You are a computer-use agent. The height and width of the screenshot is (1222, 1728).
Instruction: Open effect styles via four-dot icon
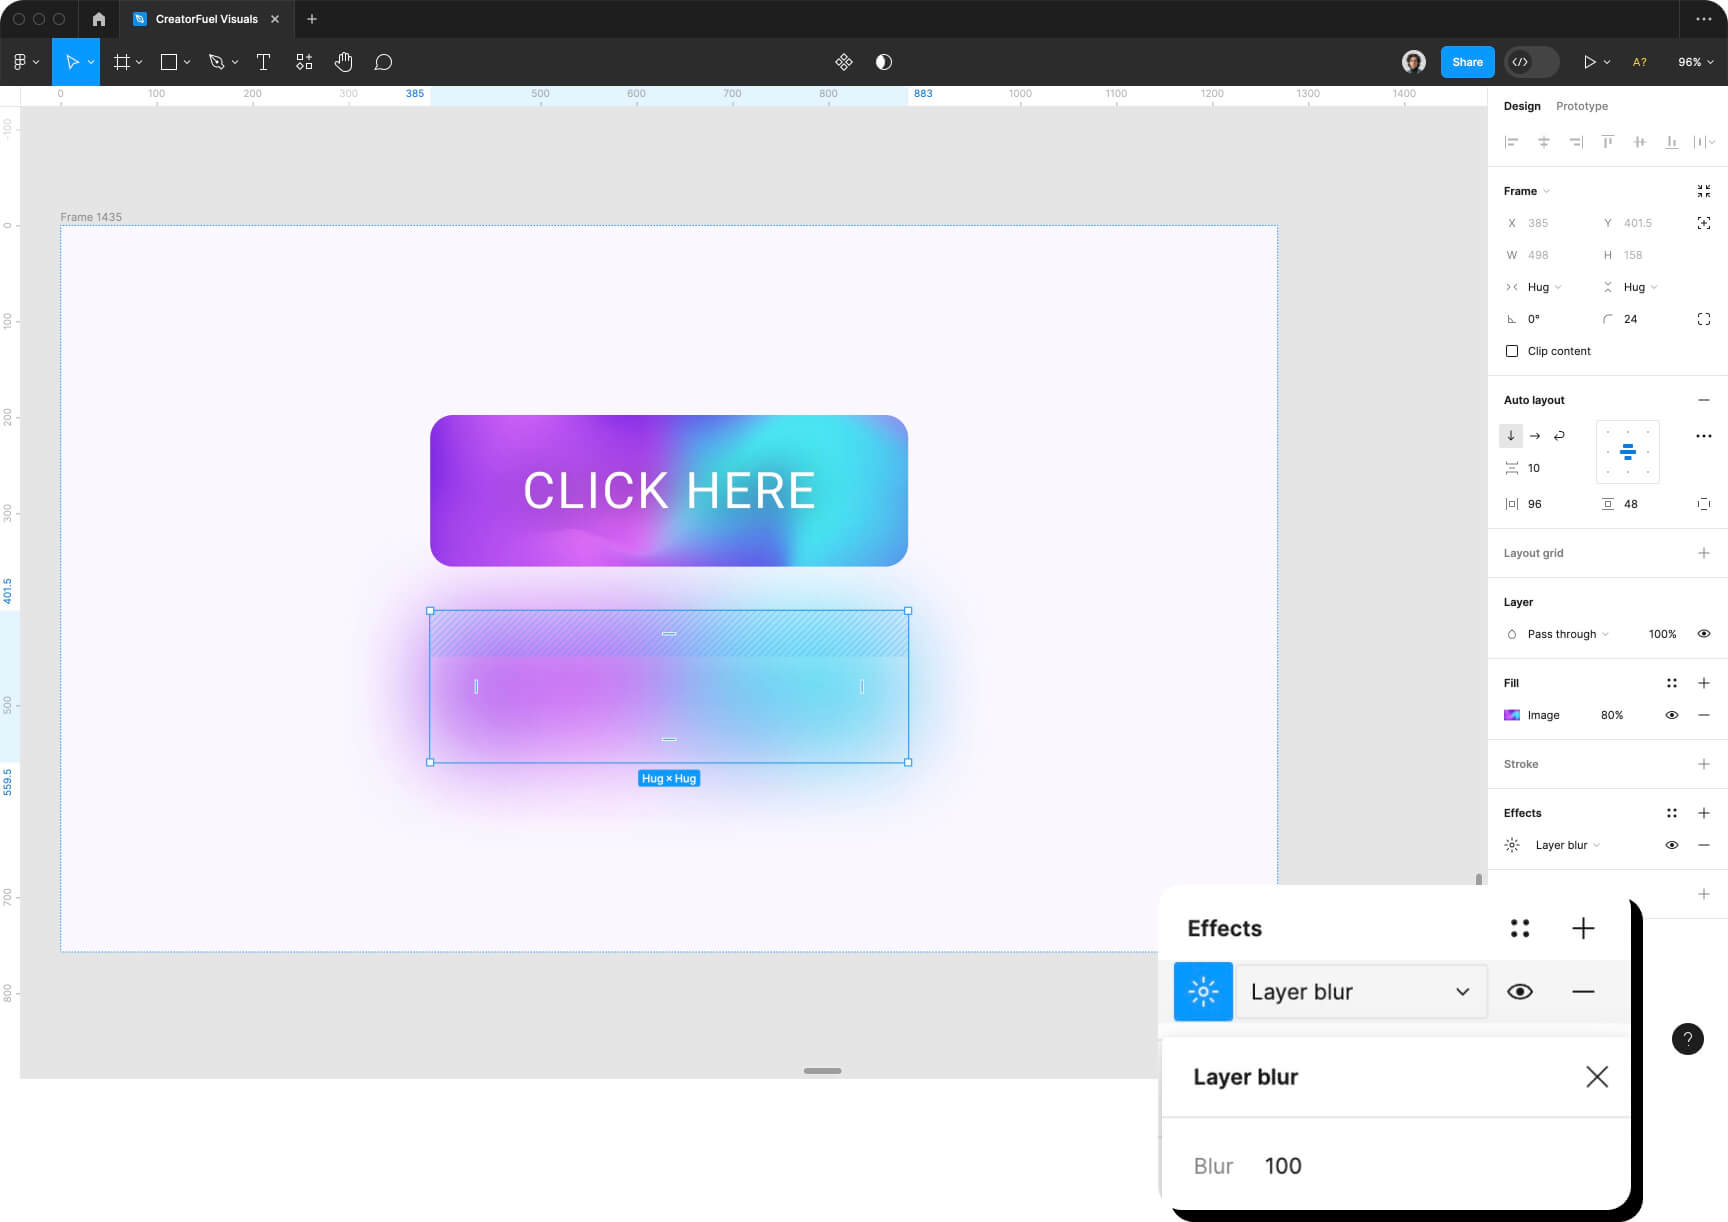tap(1521, 928)
